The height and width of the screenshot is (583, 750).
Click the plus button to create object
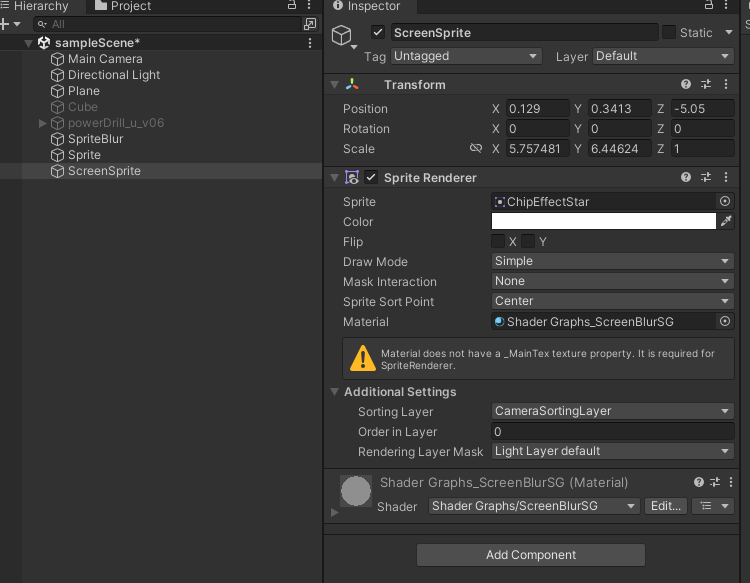point(4,24)
